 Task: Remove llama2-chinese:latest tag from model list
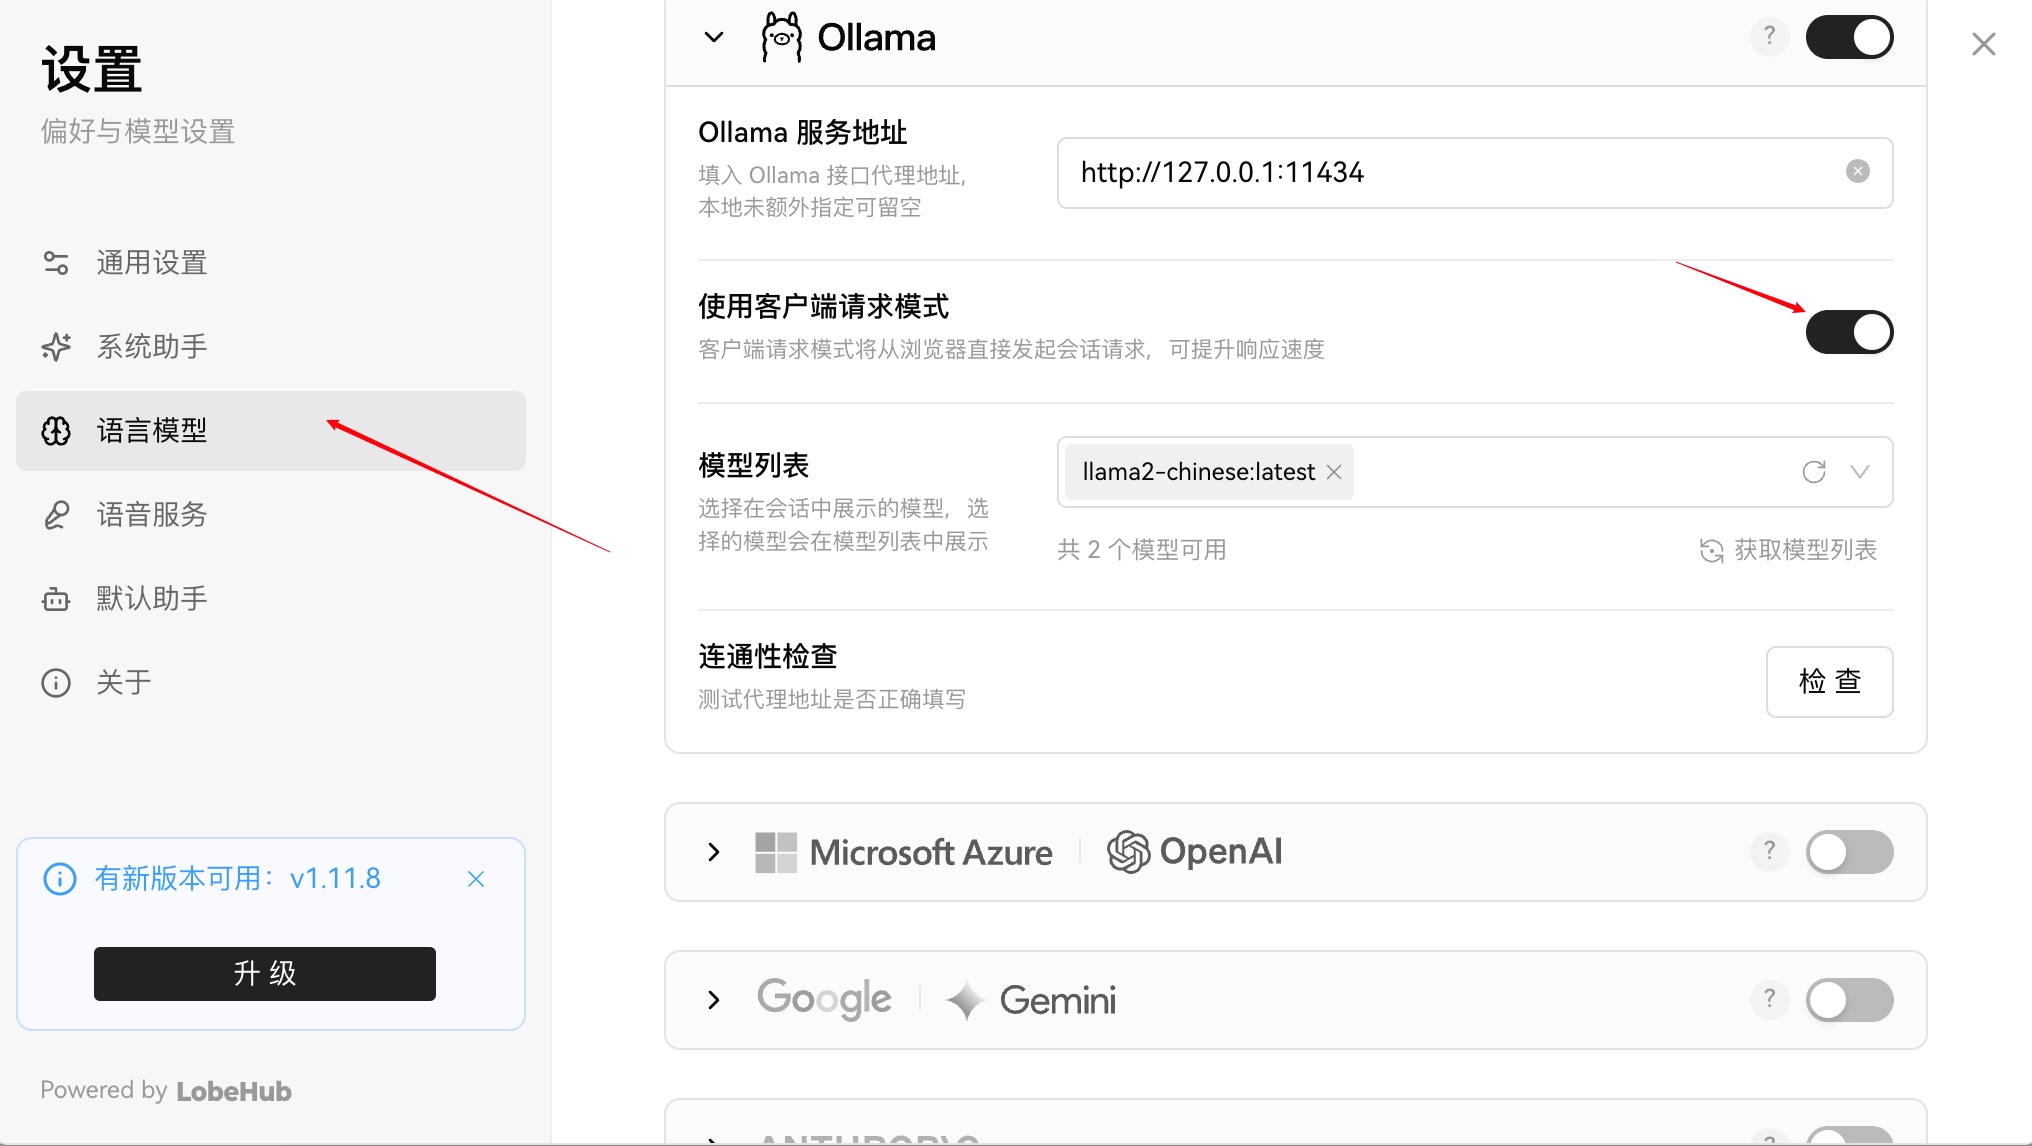[x=1334, y=472]
